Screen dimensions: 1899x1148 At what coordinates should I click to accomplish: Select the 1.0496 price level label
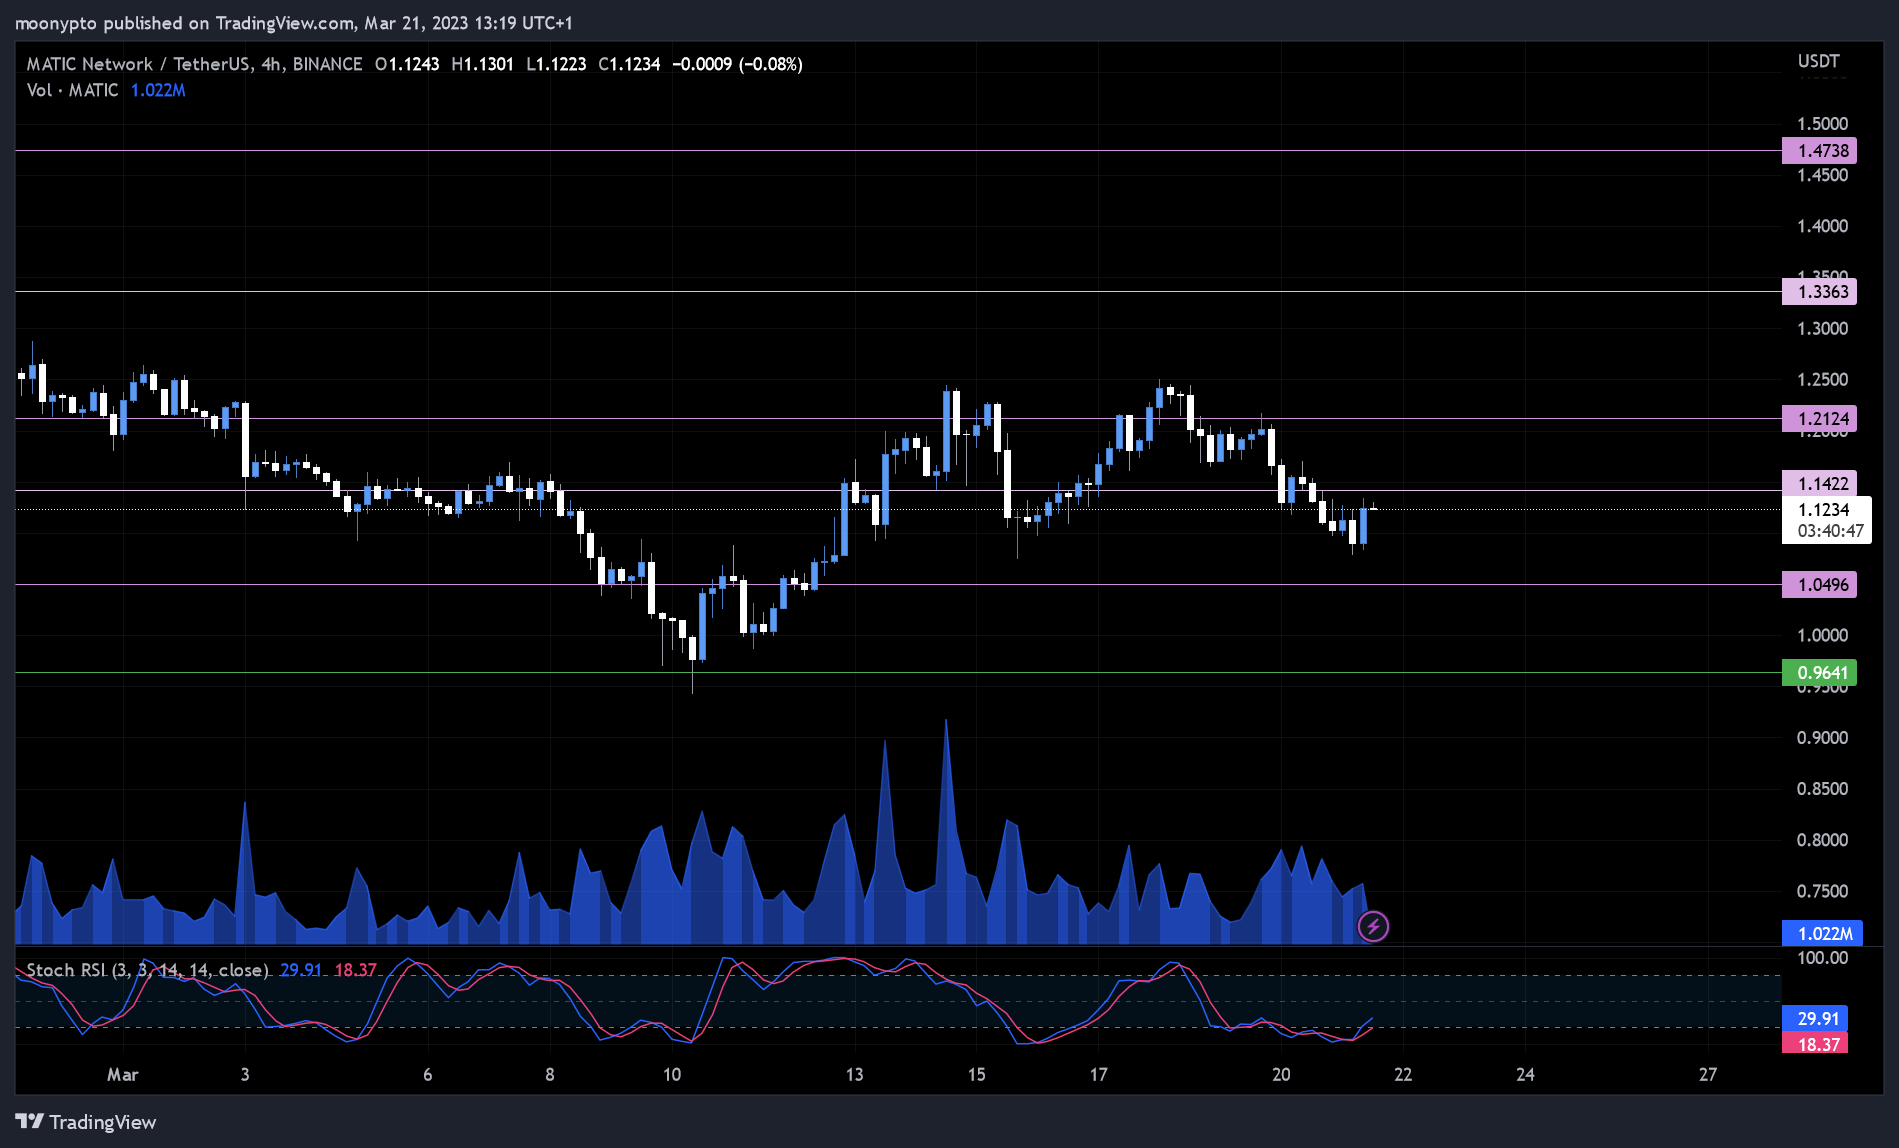click(x=1819, y=585)
